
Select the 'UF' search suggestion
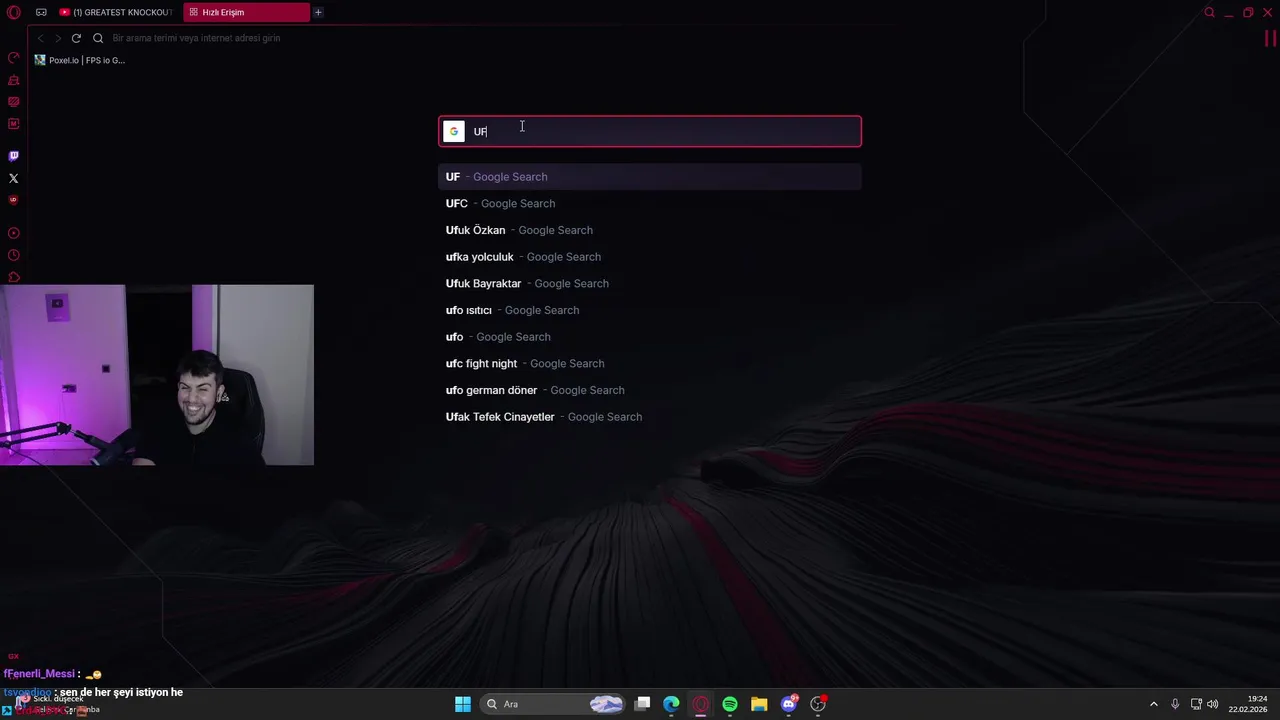pos(650,177)
